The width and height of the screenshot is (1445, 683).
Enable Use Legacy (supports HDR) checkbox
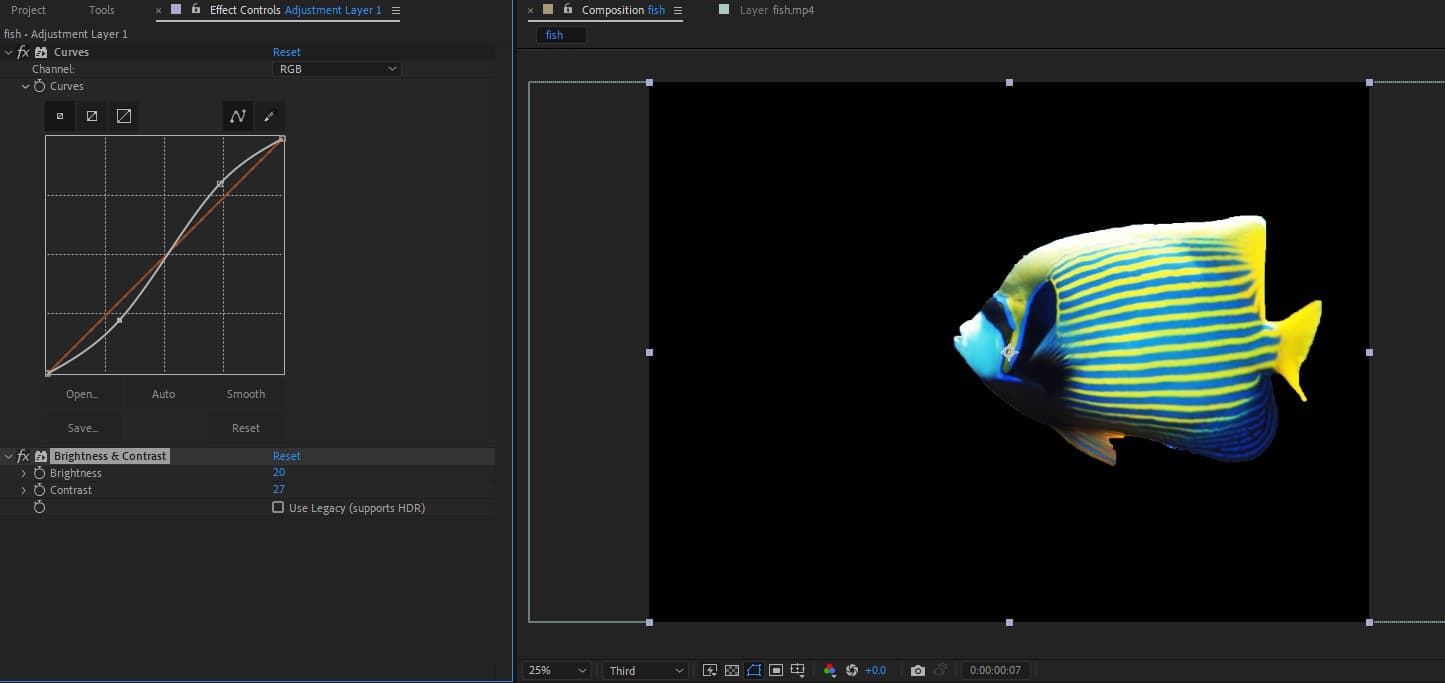[278, 508]
